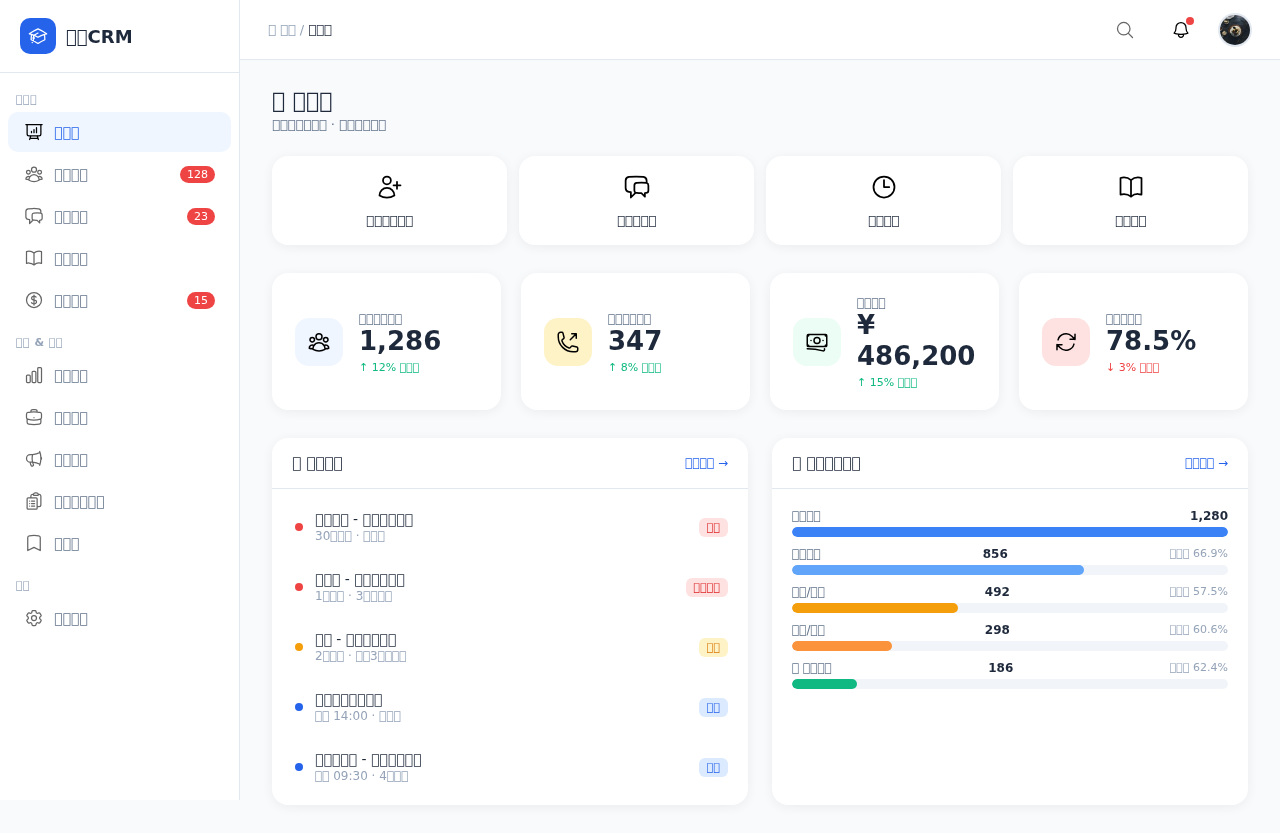Open the sidebar item with open book icon
1280x833 pixels.
(x=119, y=258)
